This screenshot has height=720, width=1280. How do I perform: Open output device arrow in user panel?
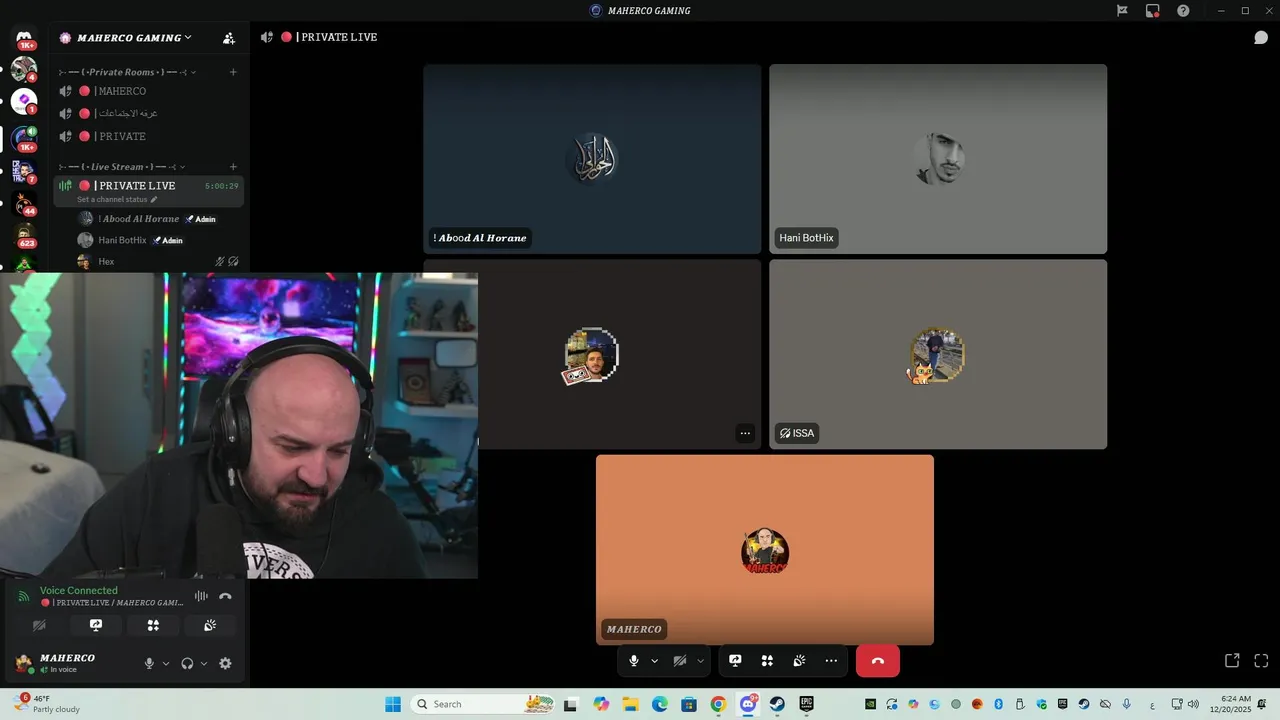204,663
